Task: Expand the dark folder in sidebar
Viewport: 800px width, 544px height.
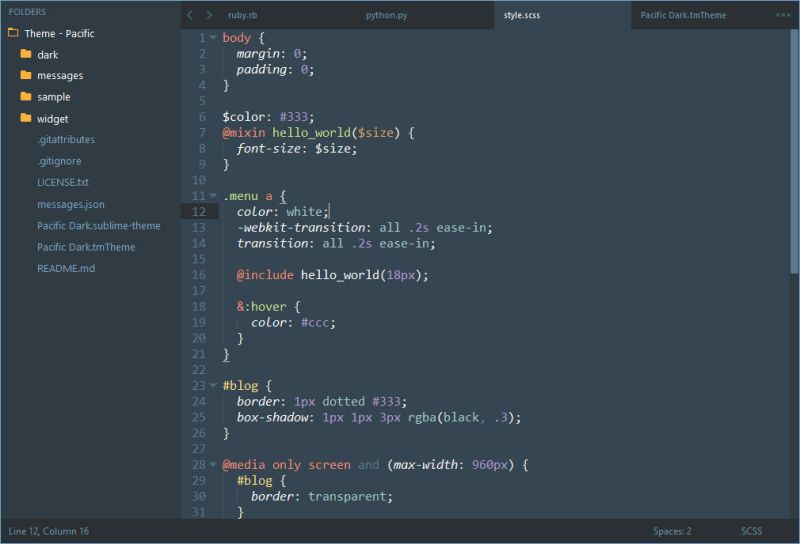Action: 47,55
